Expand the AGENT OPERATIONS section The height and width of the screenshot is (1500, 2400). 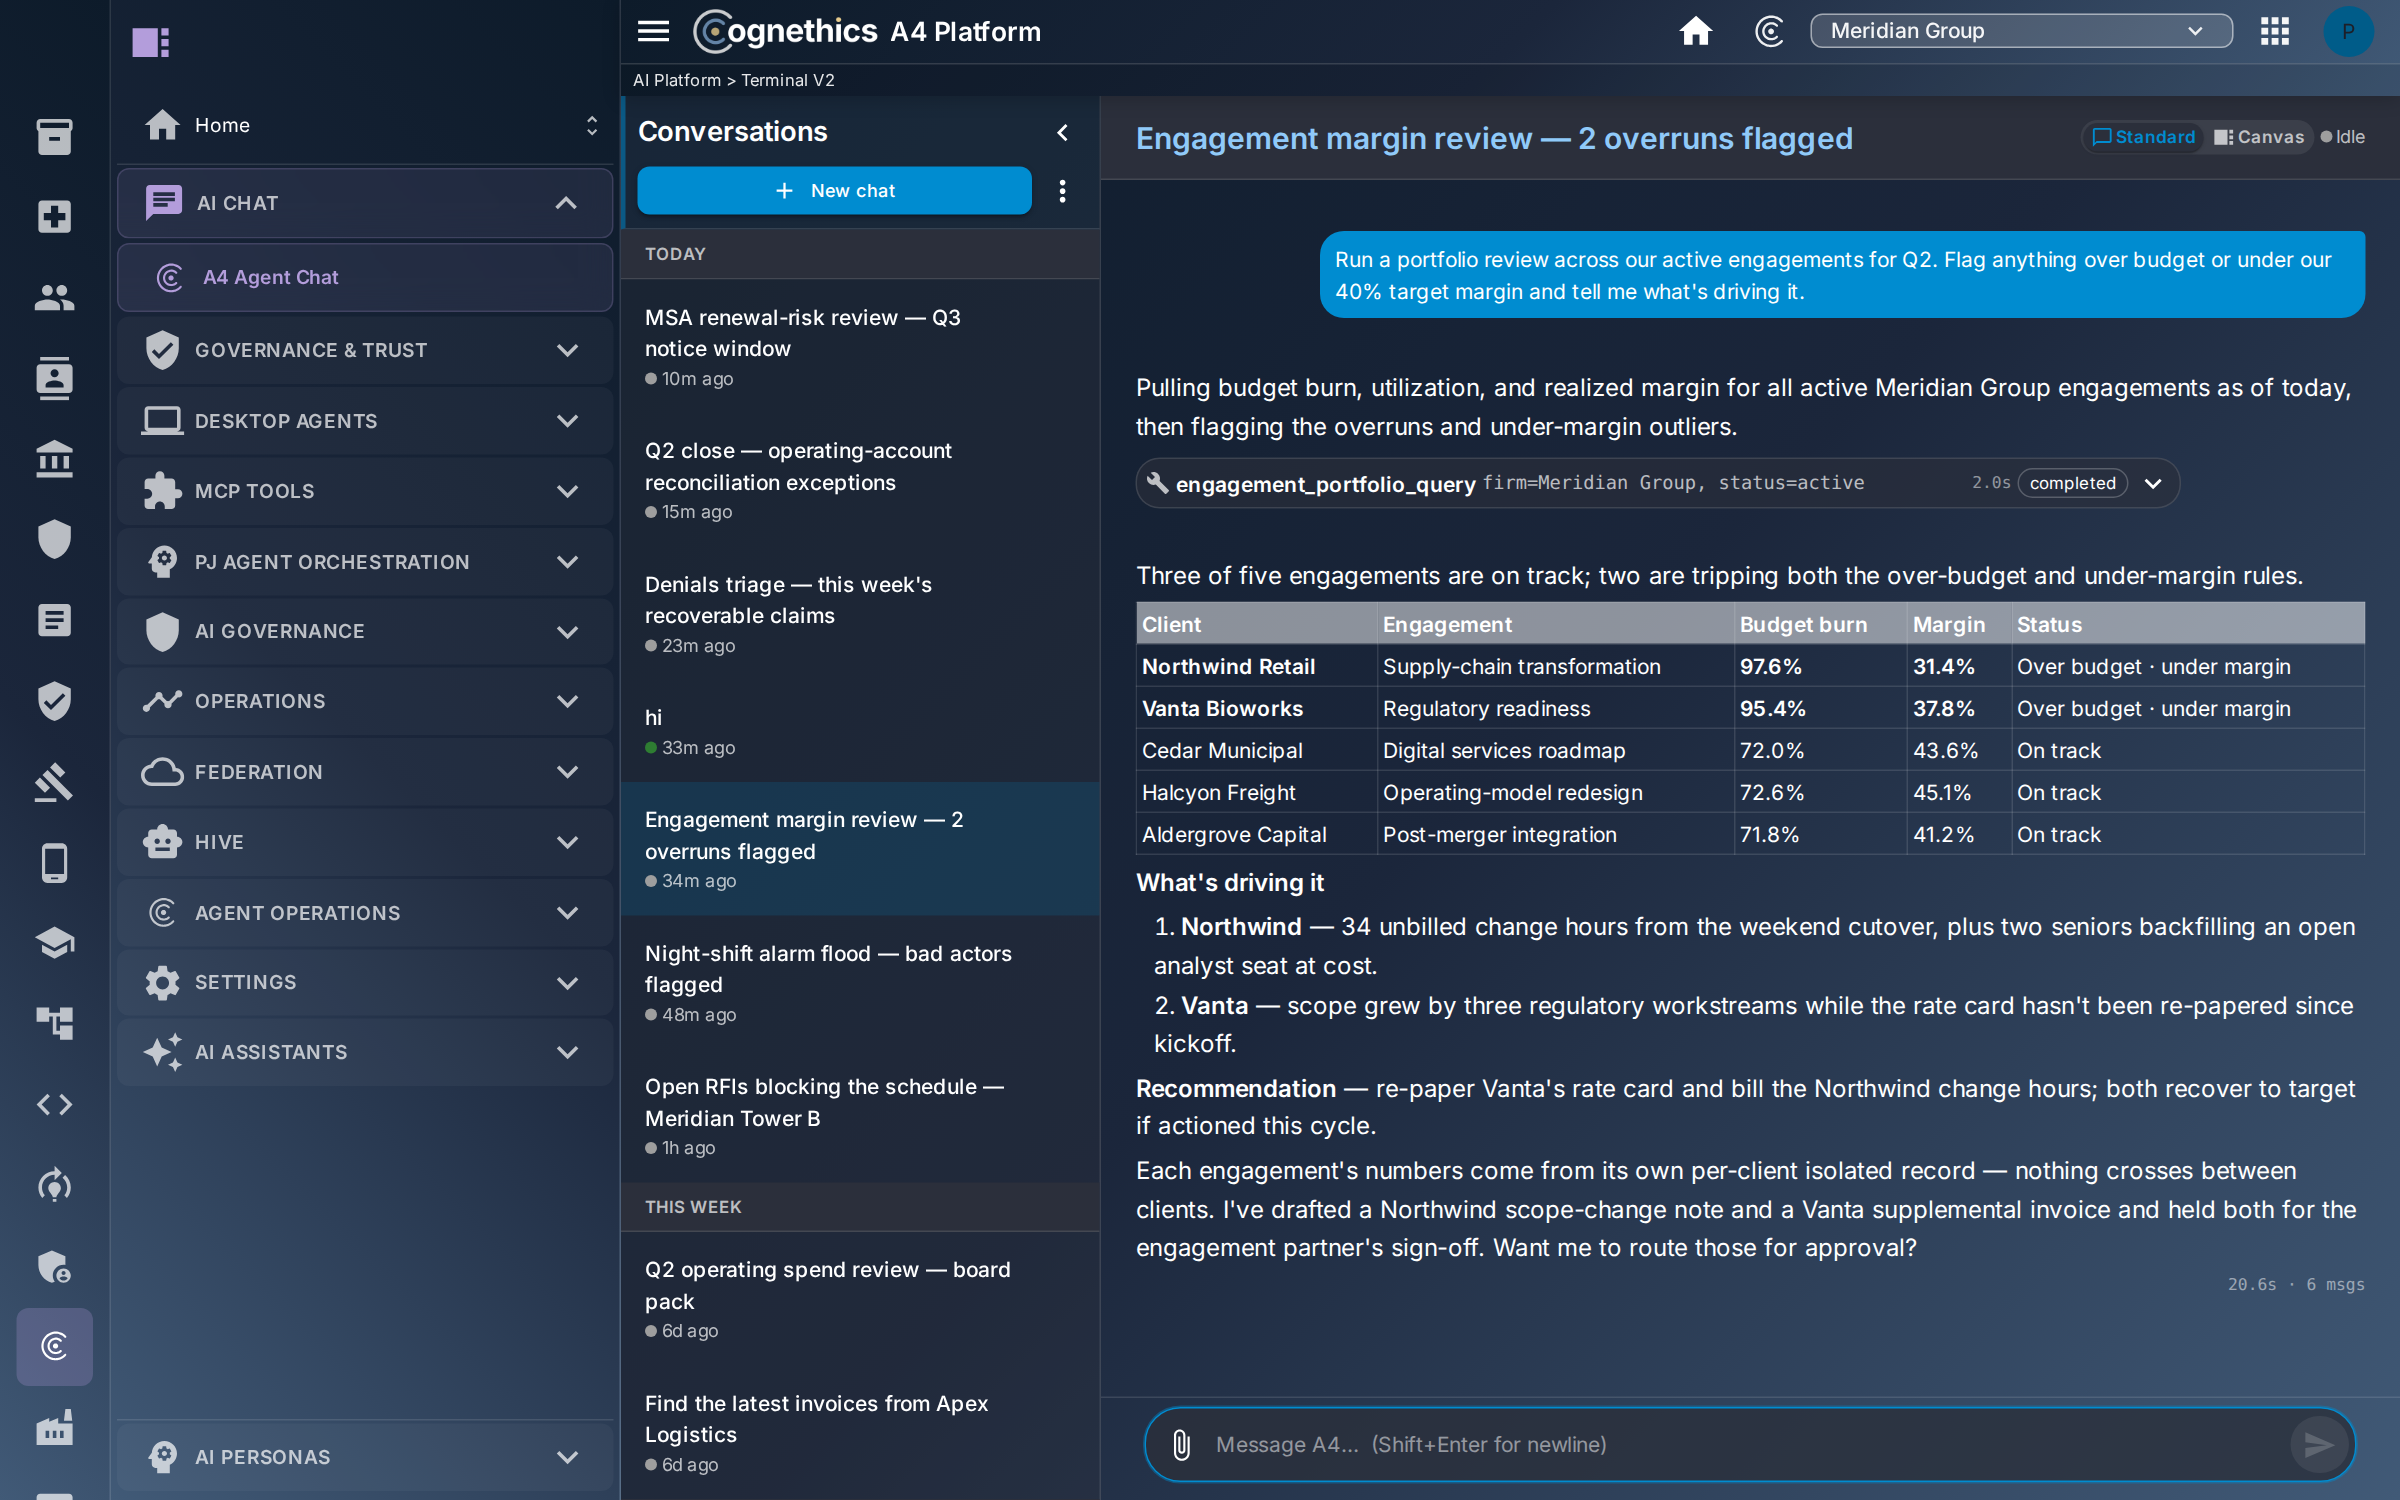364,913
